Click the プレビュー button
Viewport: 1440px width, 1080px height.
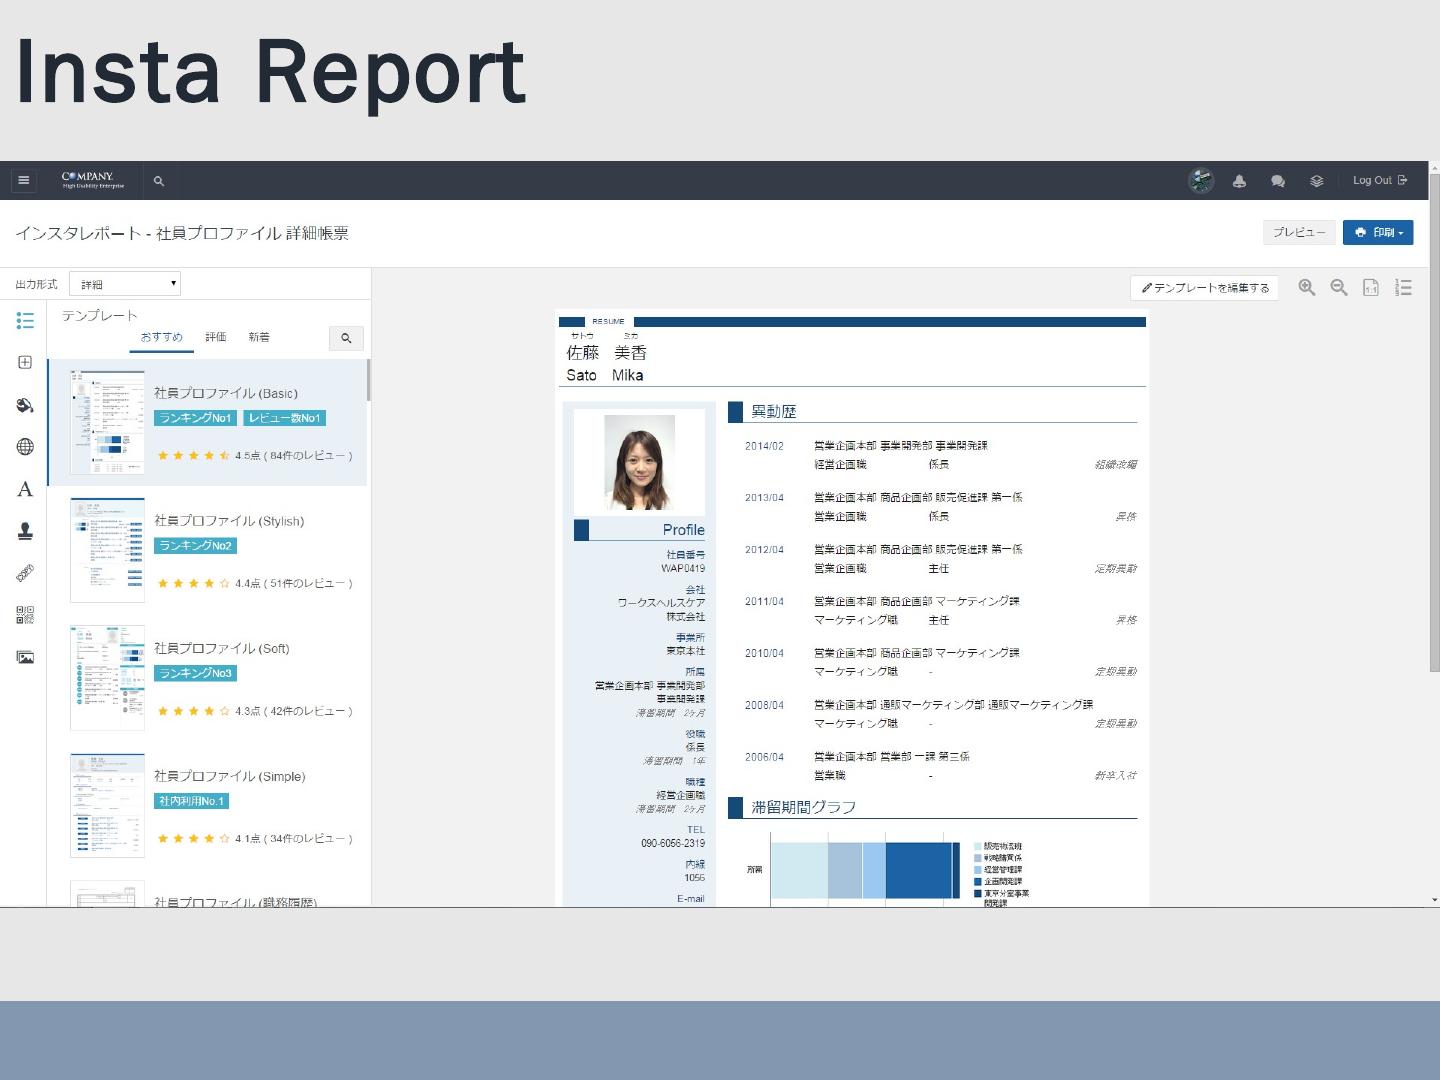1299,233
